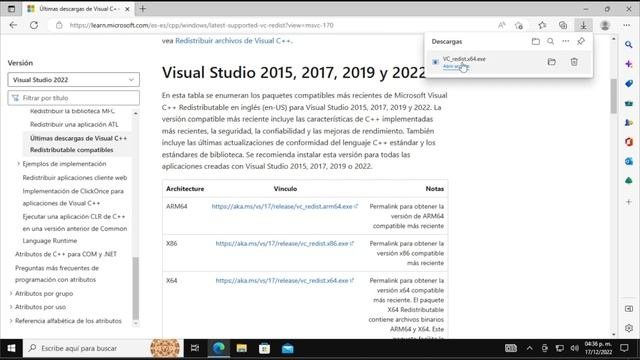Add a new sidebar app with plus
This screenshot has width=640, height=360.
pyautogui.click(x=629, y=202)
